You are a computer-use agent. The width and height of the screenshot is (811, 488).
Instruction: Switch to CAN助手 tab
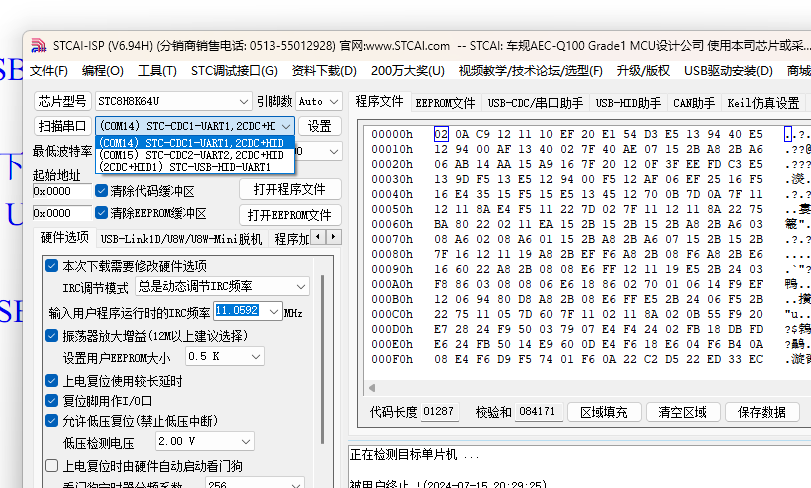(694, 103)
